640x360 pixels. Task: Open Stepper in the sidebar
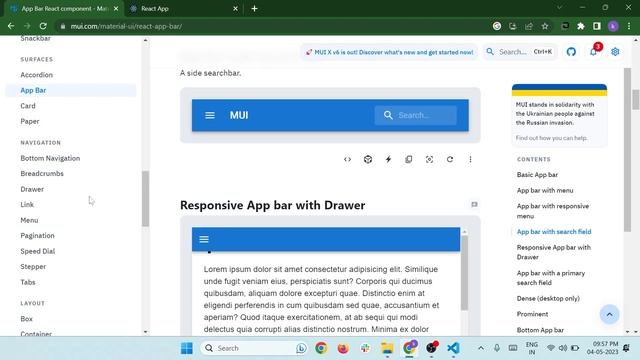pyautogui.click(x=33, y=267)
